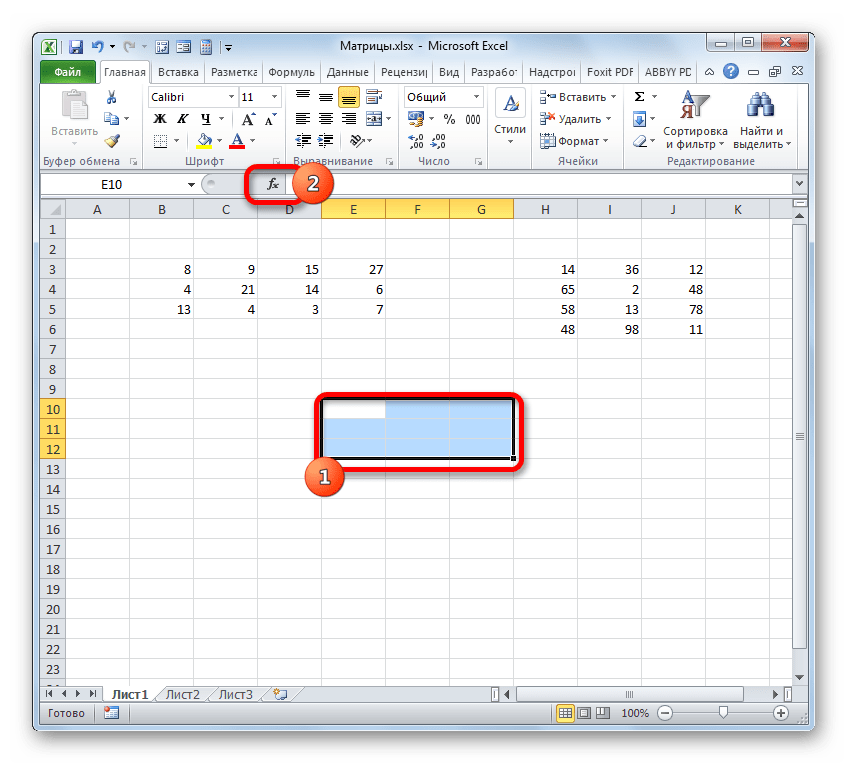Click Формат cells button
The image size is (848, 764).
[574, 141]
